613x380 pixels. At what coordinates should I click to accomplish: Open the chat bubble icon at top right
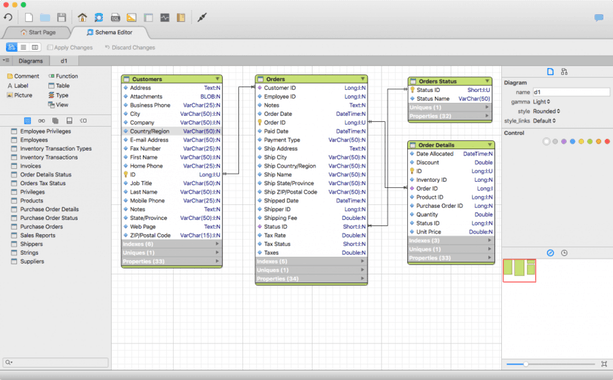[599, 18]
